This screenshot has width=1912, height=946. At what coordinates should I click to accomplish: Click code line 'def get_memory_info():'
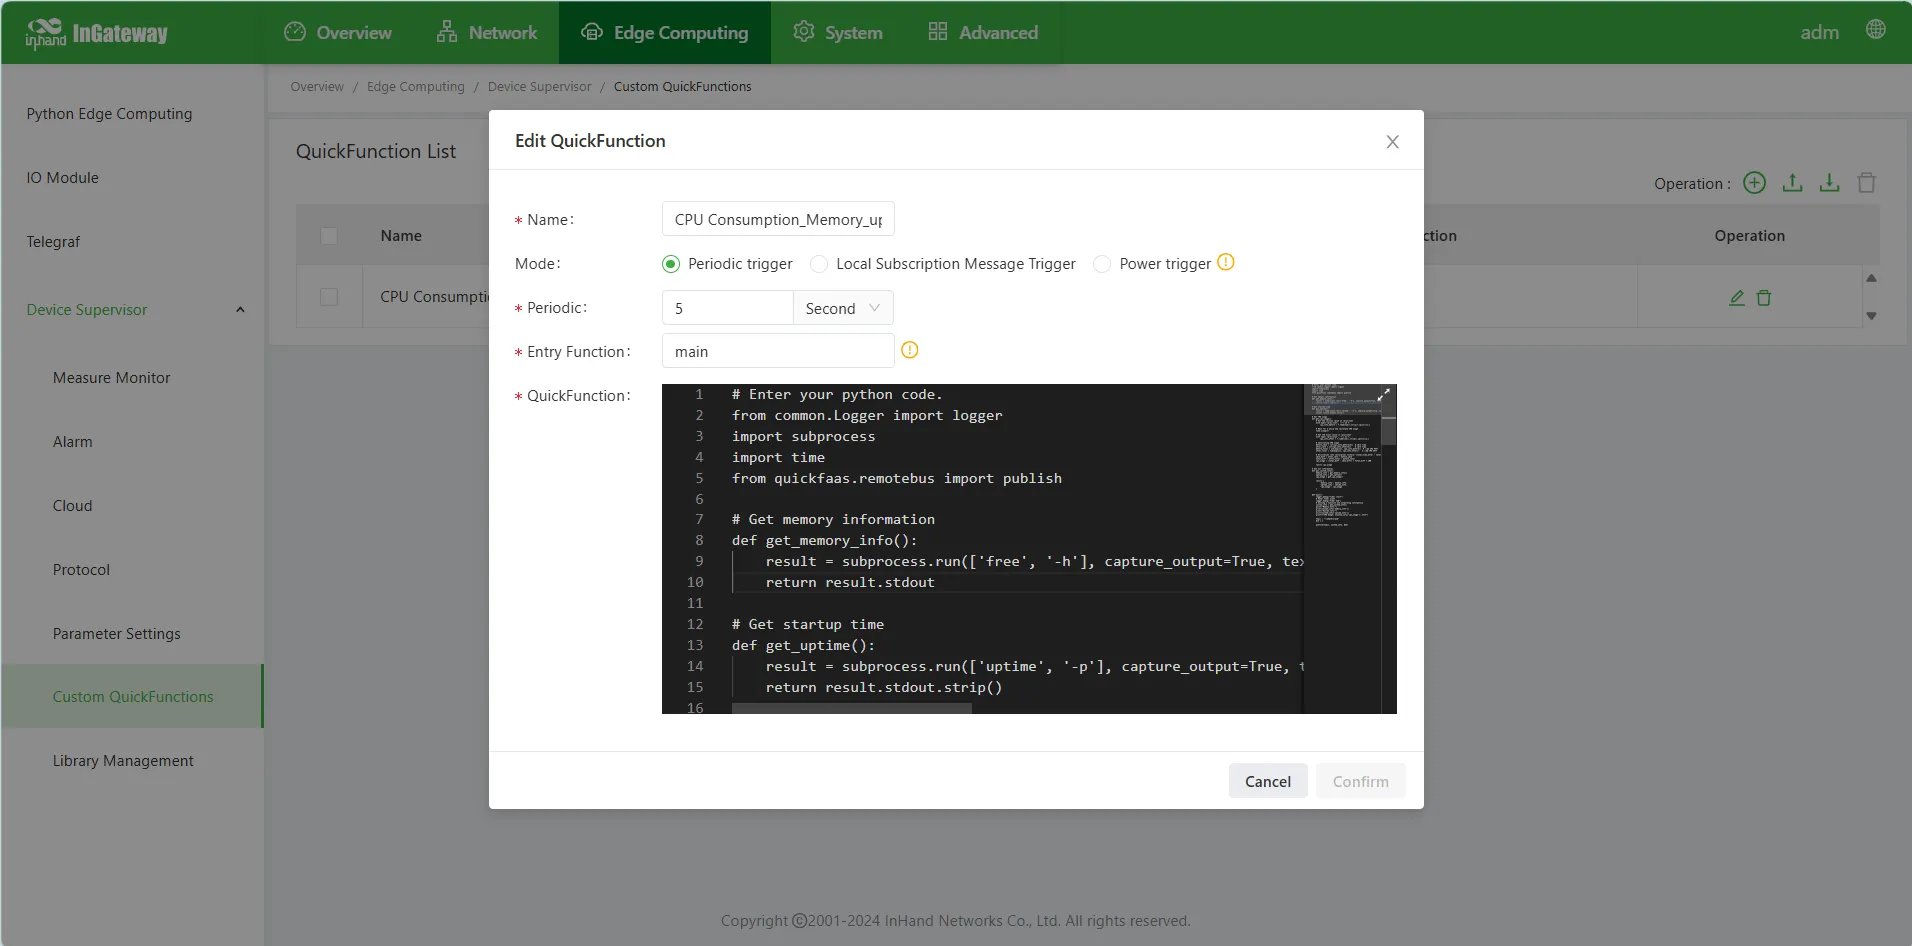tap(824, 540)
